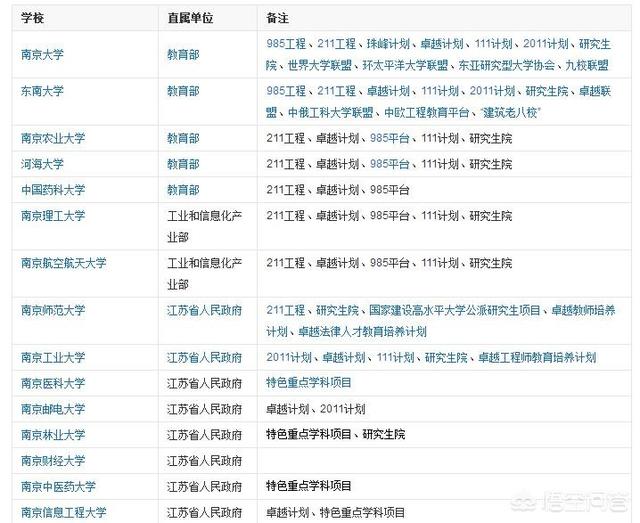Open 特色重点学科项目 link in 南京医科大学 row
This screenshot has width=640, height=523.
pos(309,383)
